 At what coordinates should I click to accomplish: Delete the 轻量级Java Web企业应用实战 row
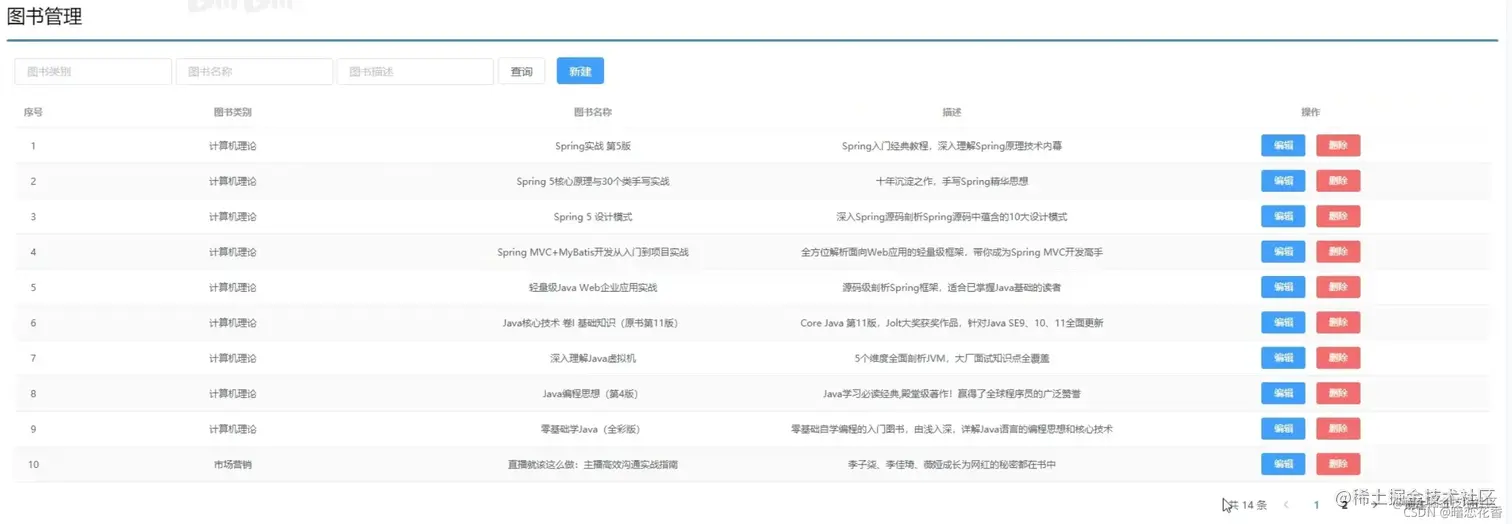click(1338, 287)
